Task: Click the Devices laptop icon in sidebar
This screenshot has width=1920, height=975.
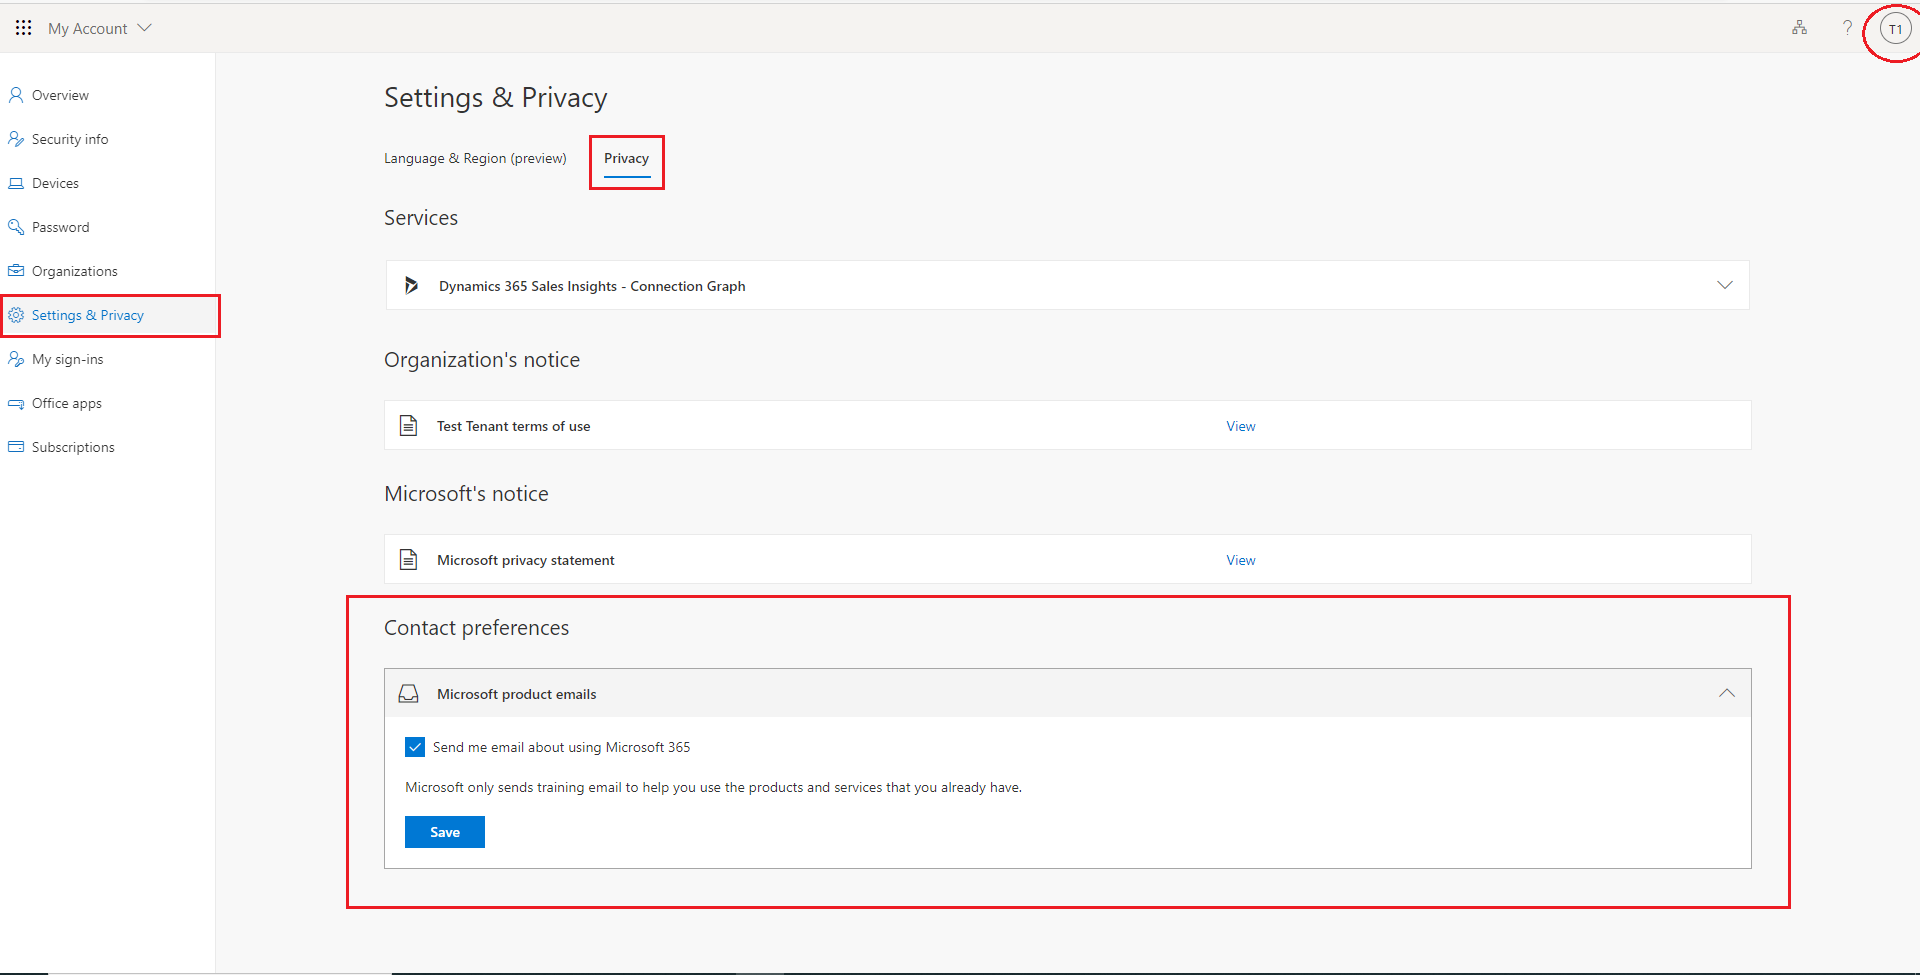Action: 16,183
